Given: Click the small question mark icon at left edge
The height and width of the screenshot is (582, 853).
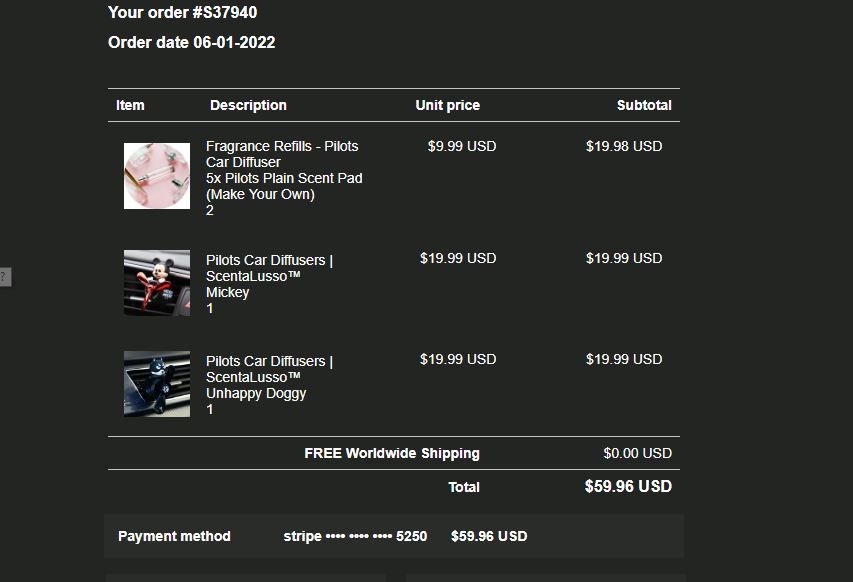Looking at the screenshot, I should point(5,277).
